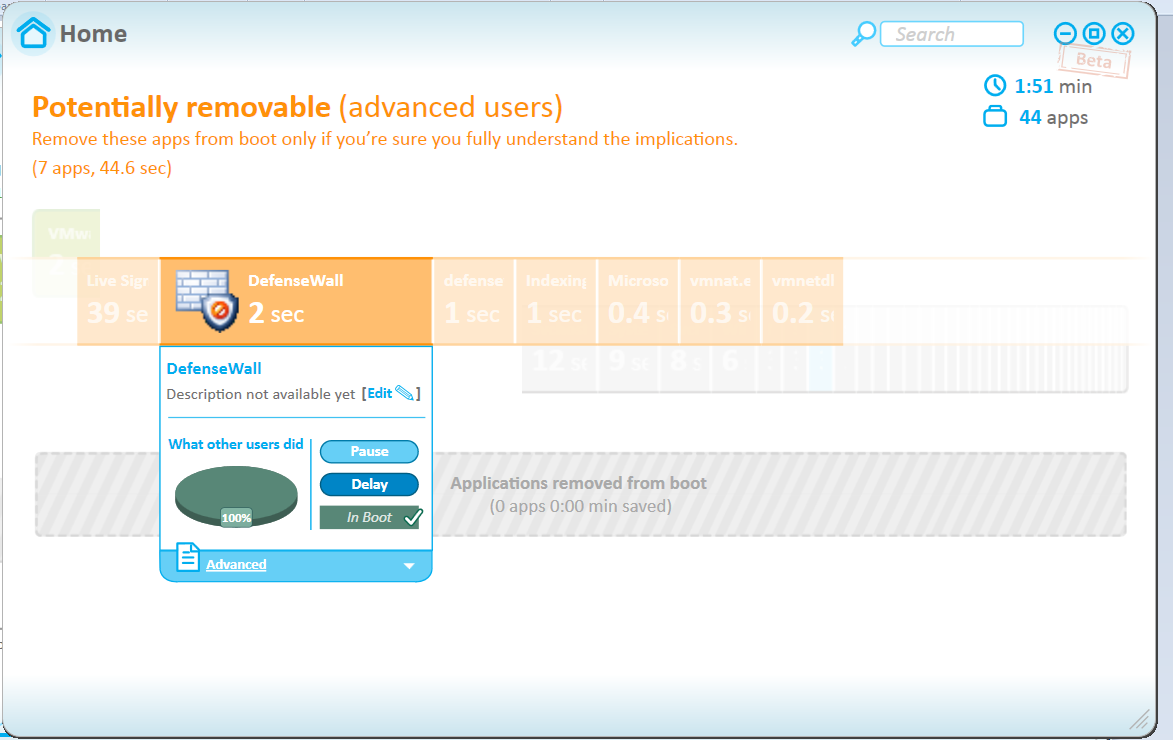Select the defense 1 sec tile
Image resolution: width=1173 pixels, height=740 pixels.
474,301
